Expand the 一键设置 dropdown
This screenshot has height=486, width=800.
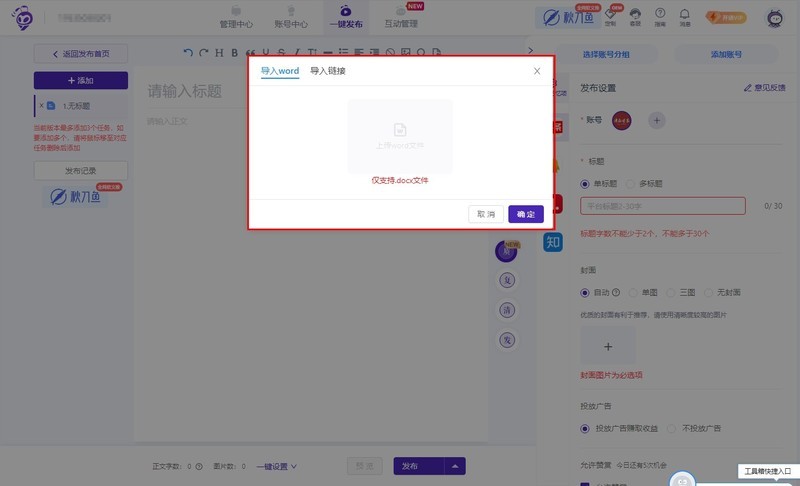[277, 467]
